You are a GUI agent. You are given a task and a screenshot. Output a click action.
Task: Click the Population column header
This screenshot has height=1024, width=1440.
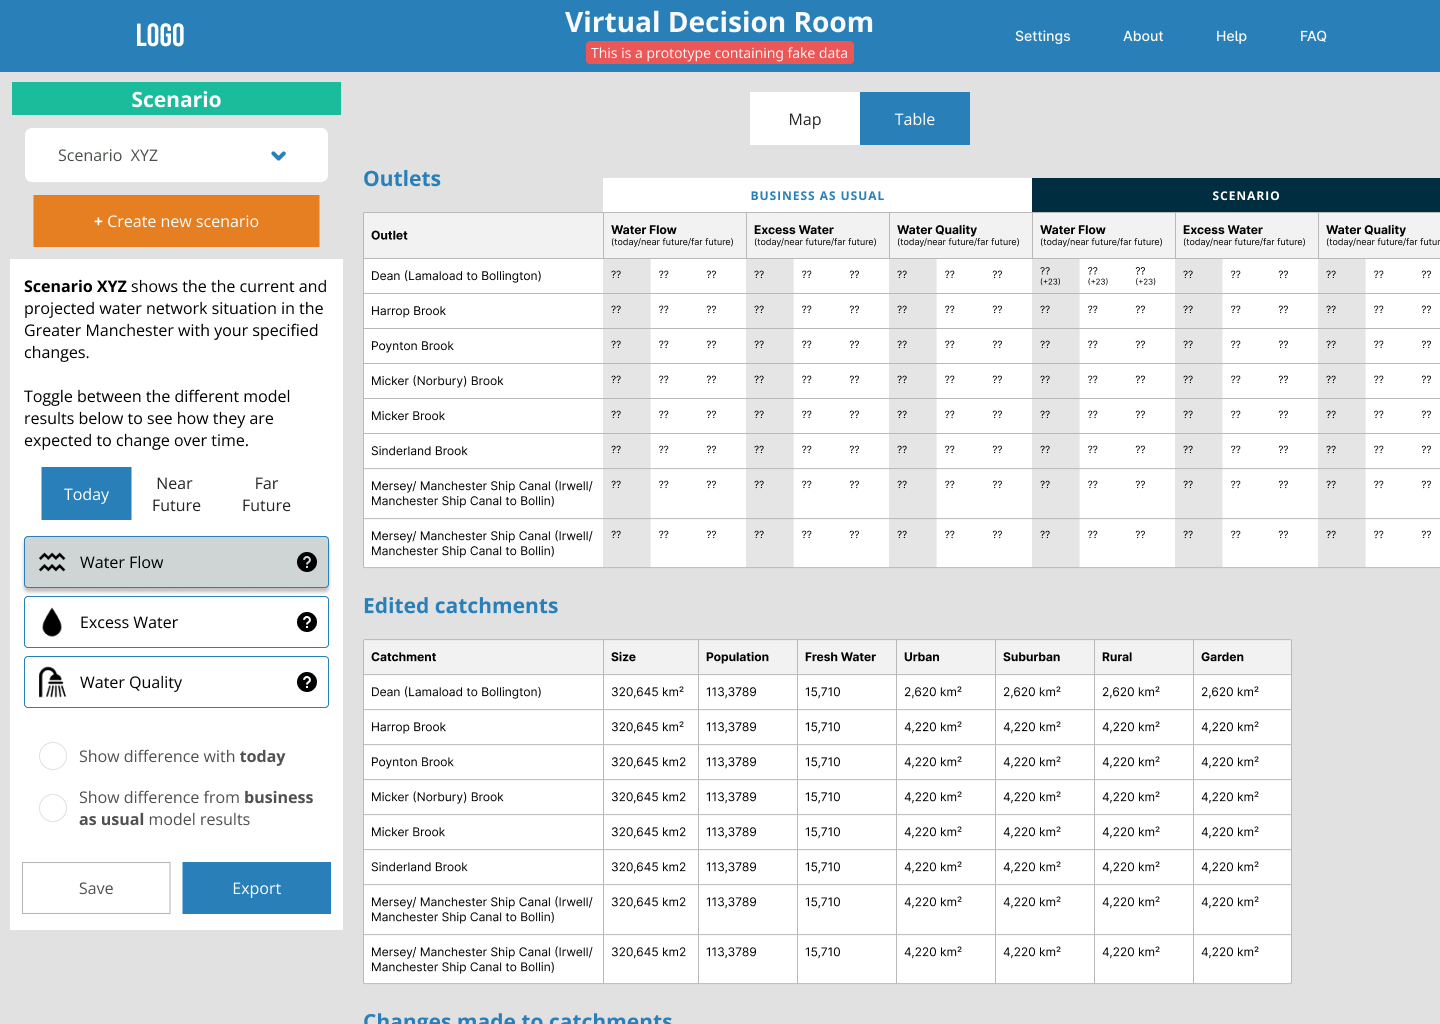pyautogui.click(x=737, y=657)
